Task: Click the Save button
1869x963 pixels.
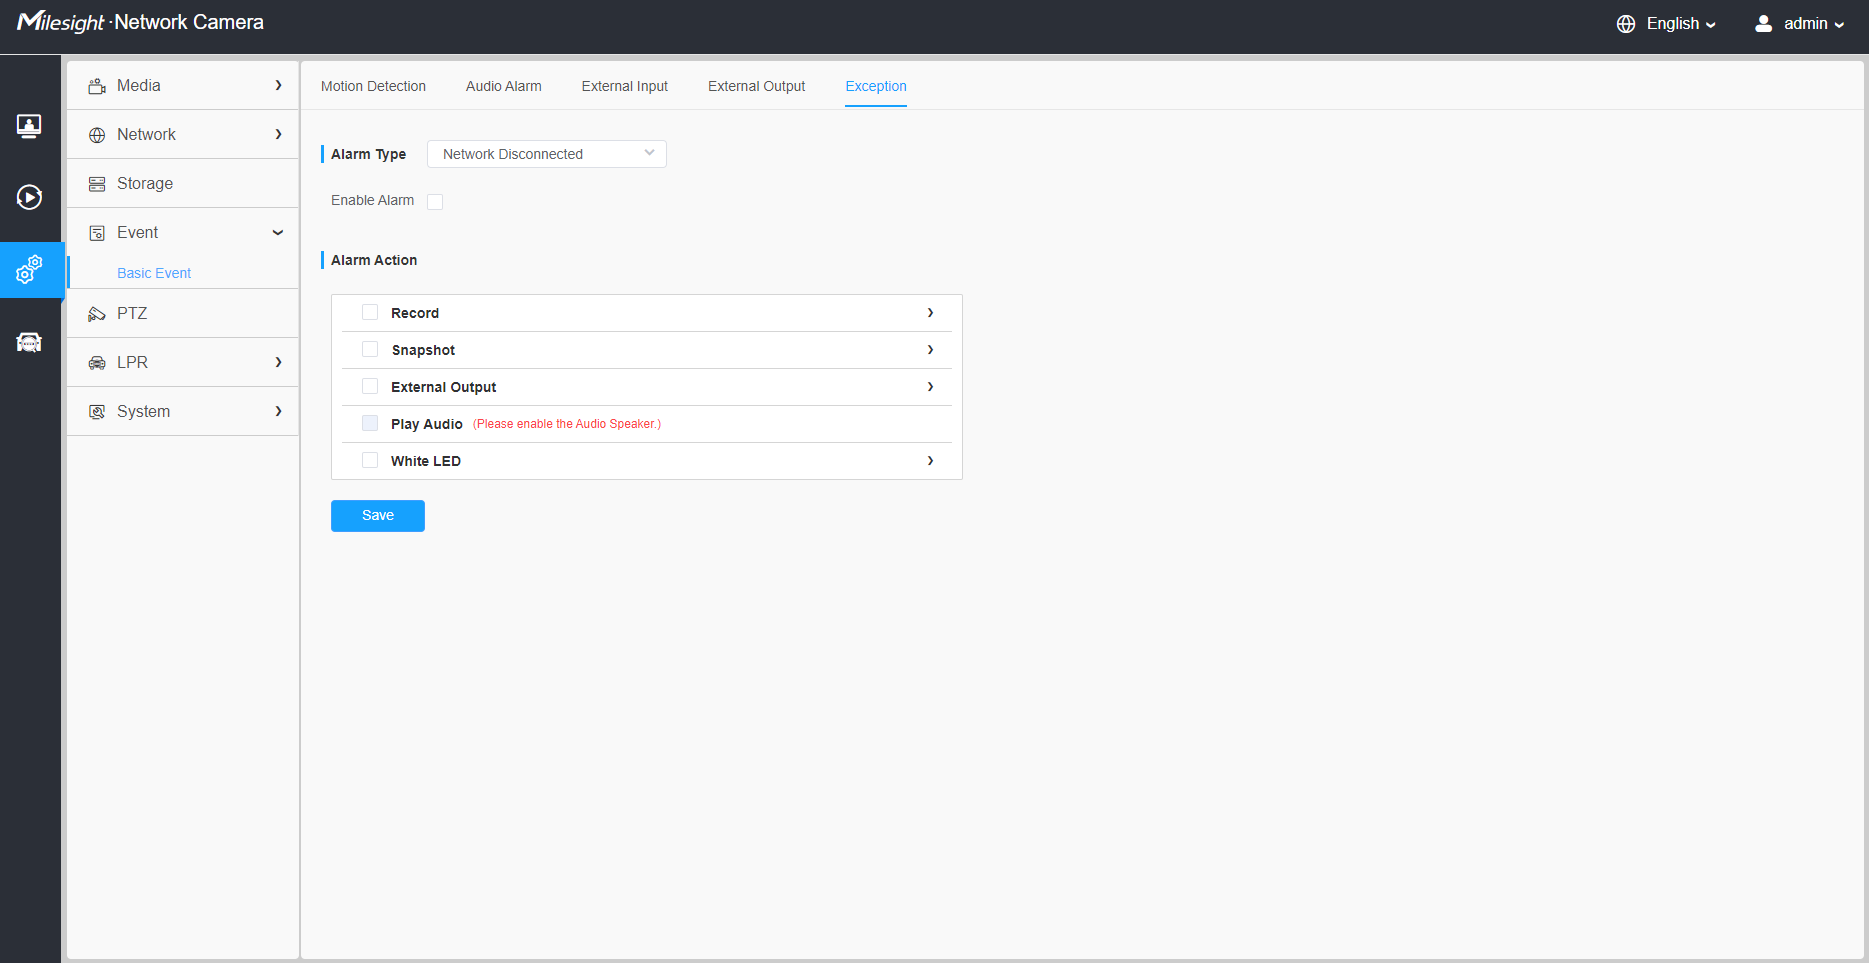Action: (x=377, y=516)
